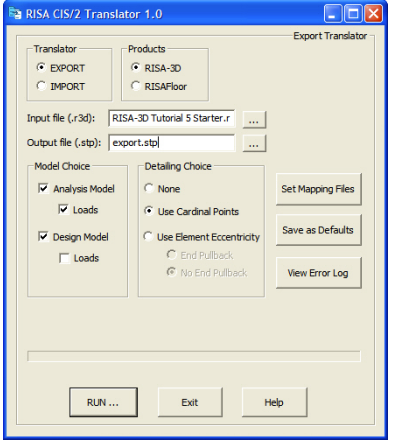The height and width of the screenshot is (442, 394).
Task: Open Help for the translator
Action: coord(274,402)
